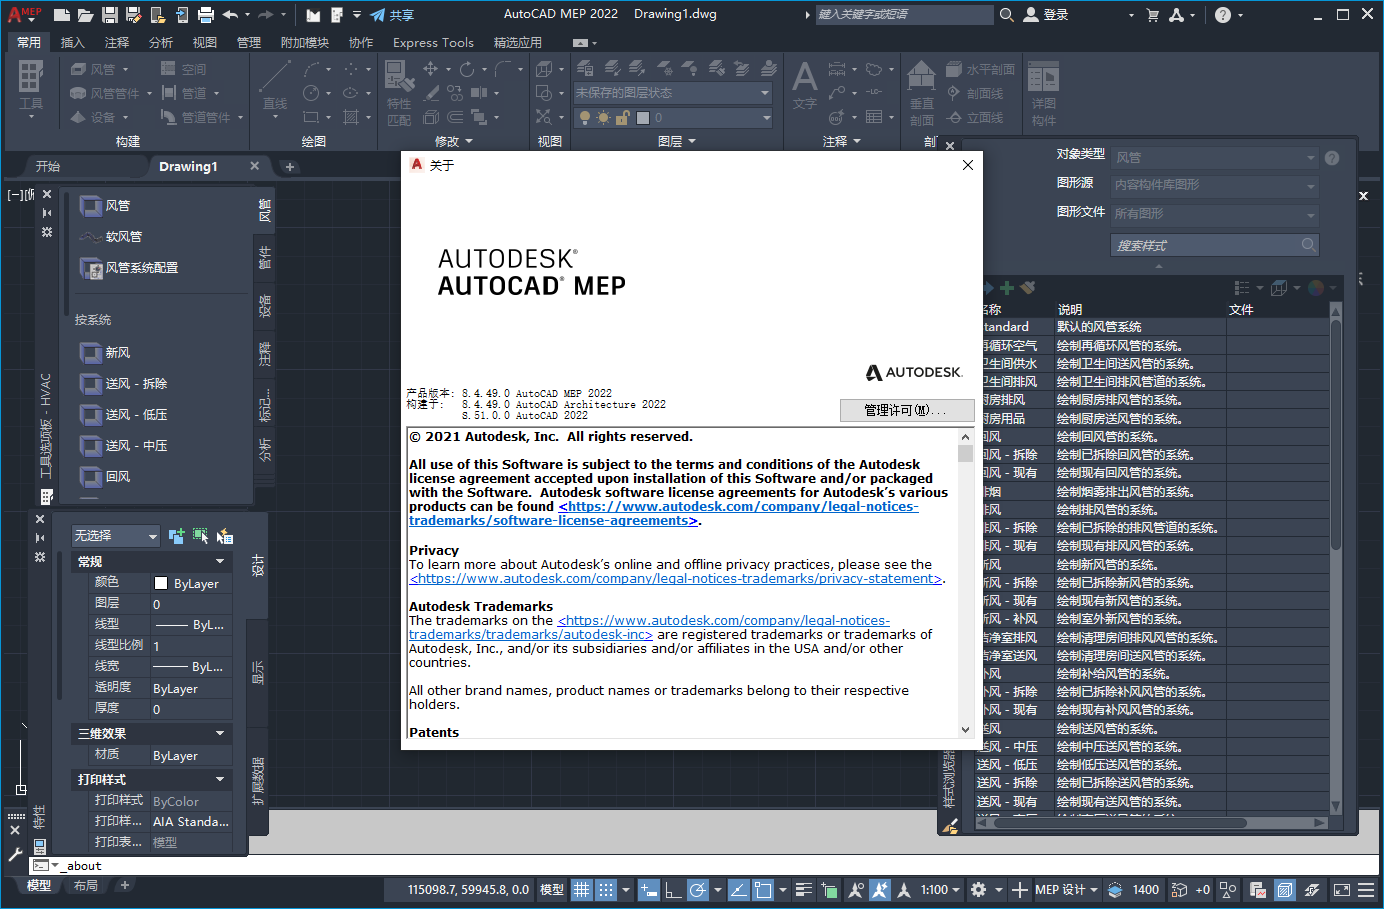Select the 风管 (Duct) tool in the ribbon
The width and height of the screenshot is (1384, 909).
pos(93,69)
